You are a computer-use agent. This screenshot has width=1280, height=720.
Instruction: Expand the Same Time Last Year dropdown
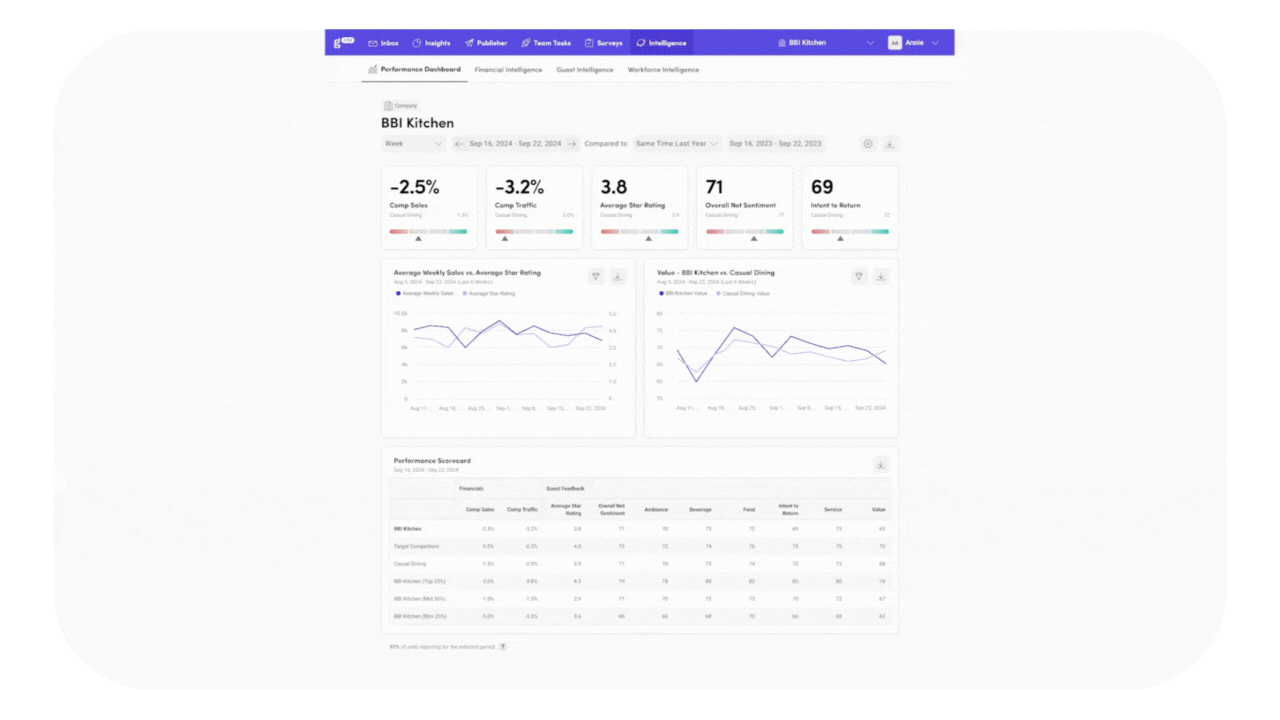pos(677,144)
